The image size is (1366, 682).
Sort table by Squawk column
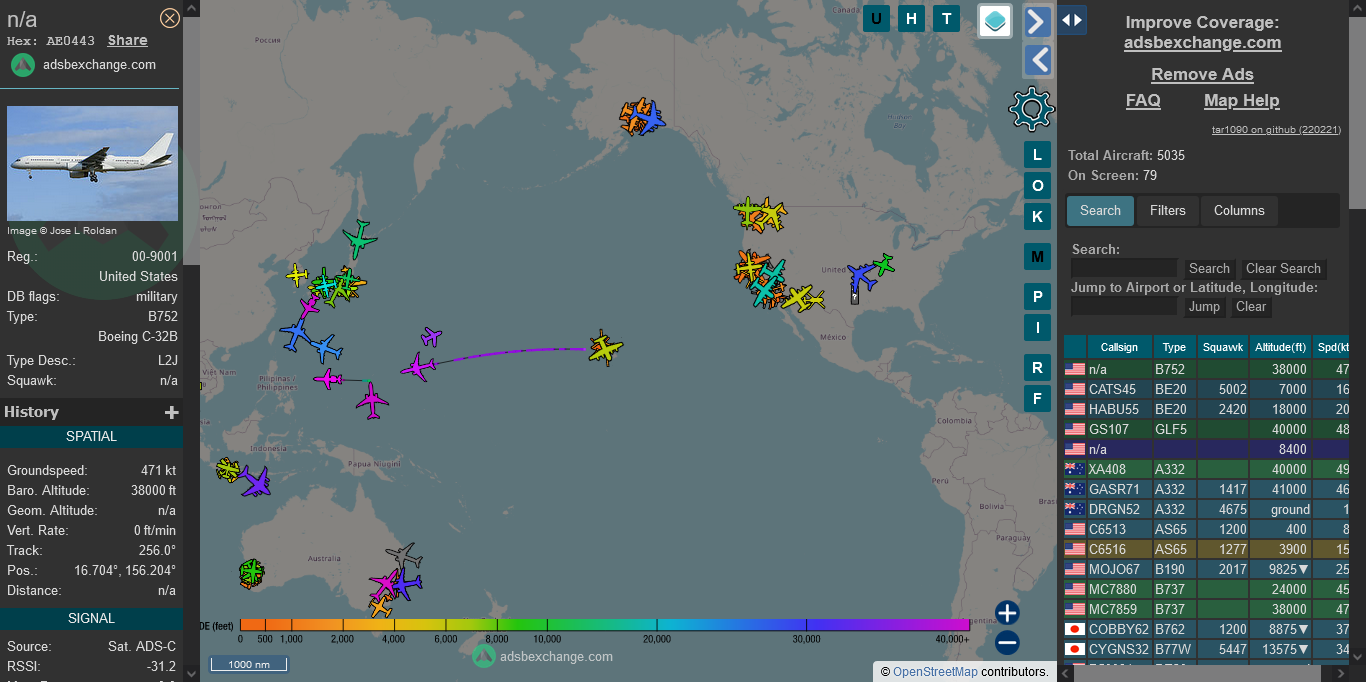tap(1223, 347)
